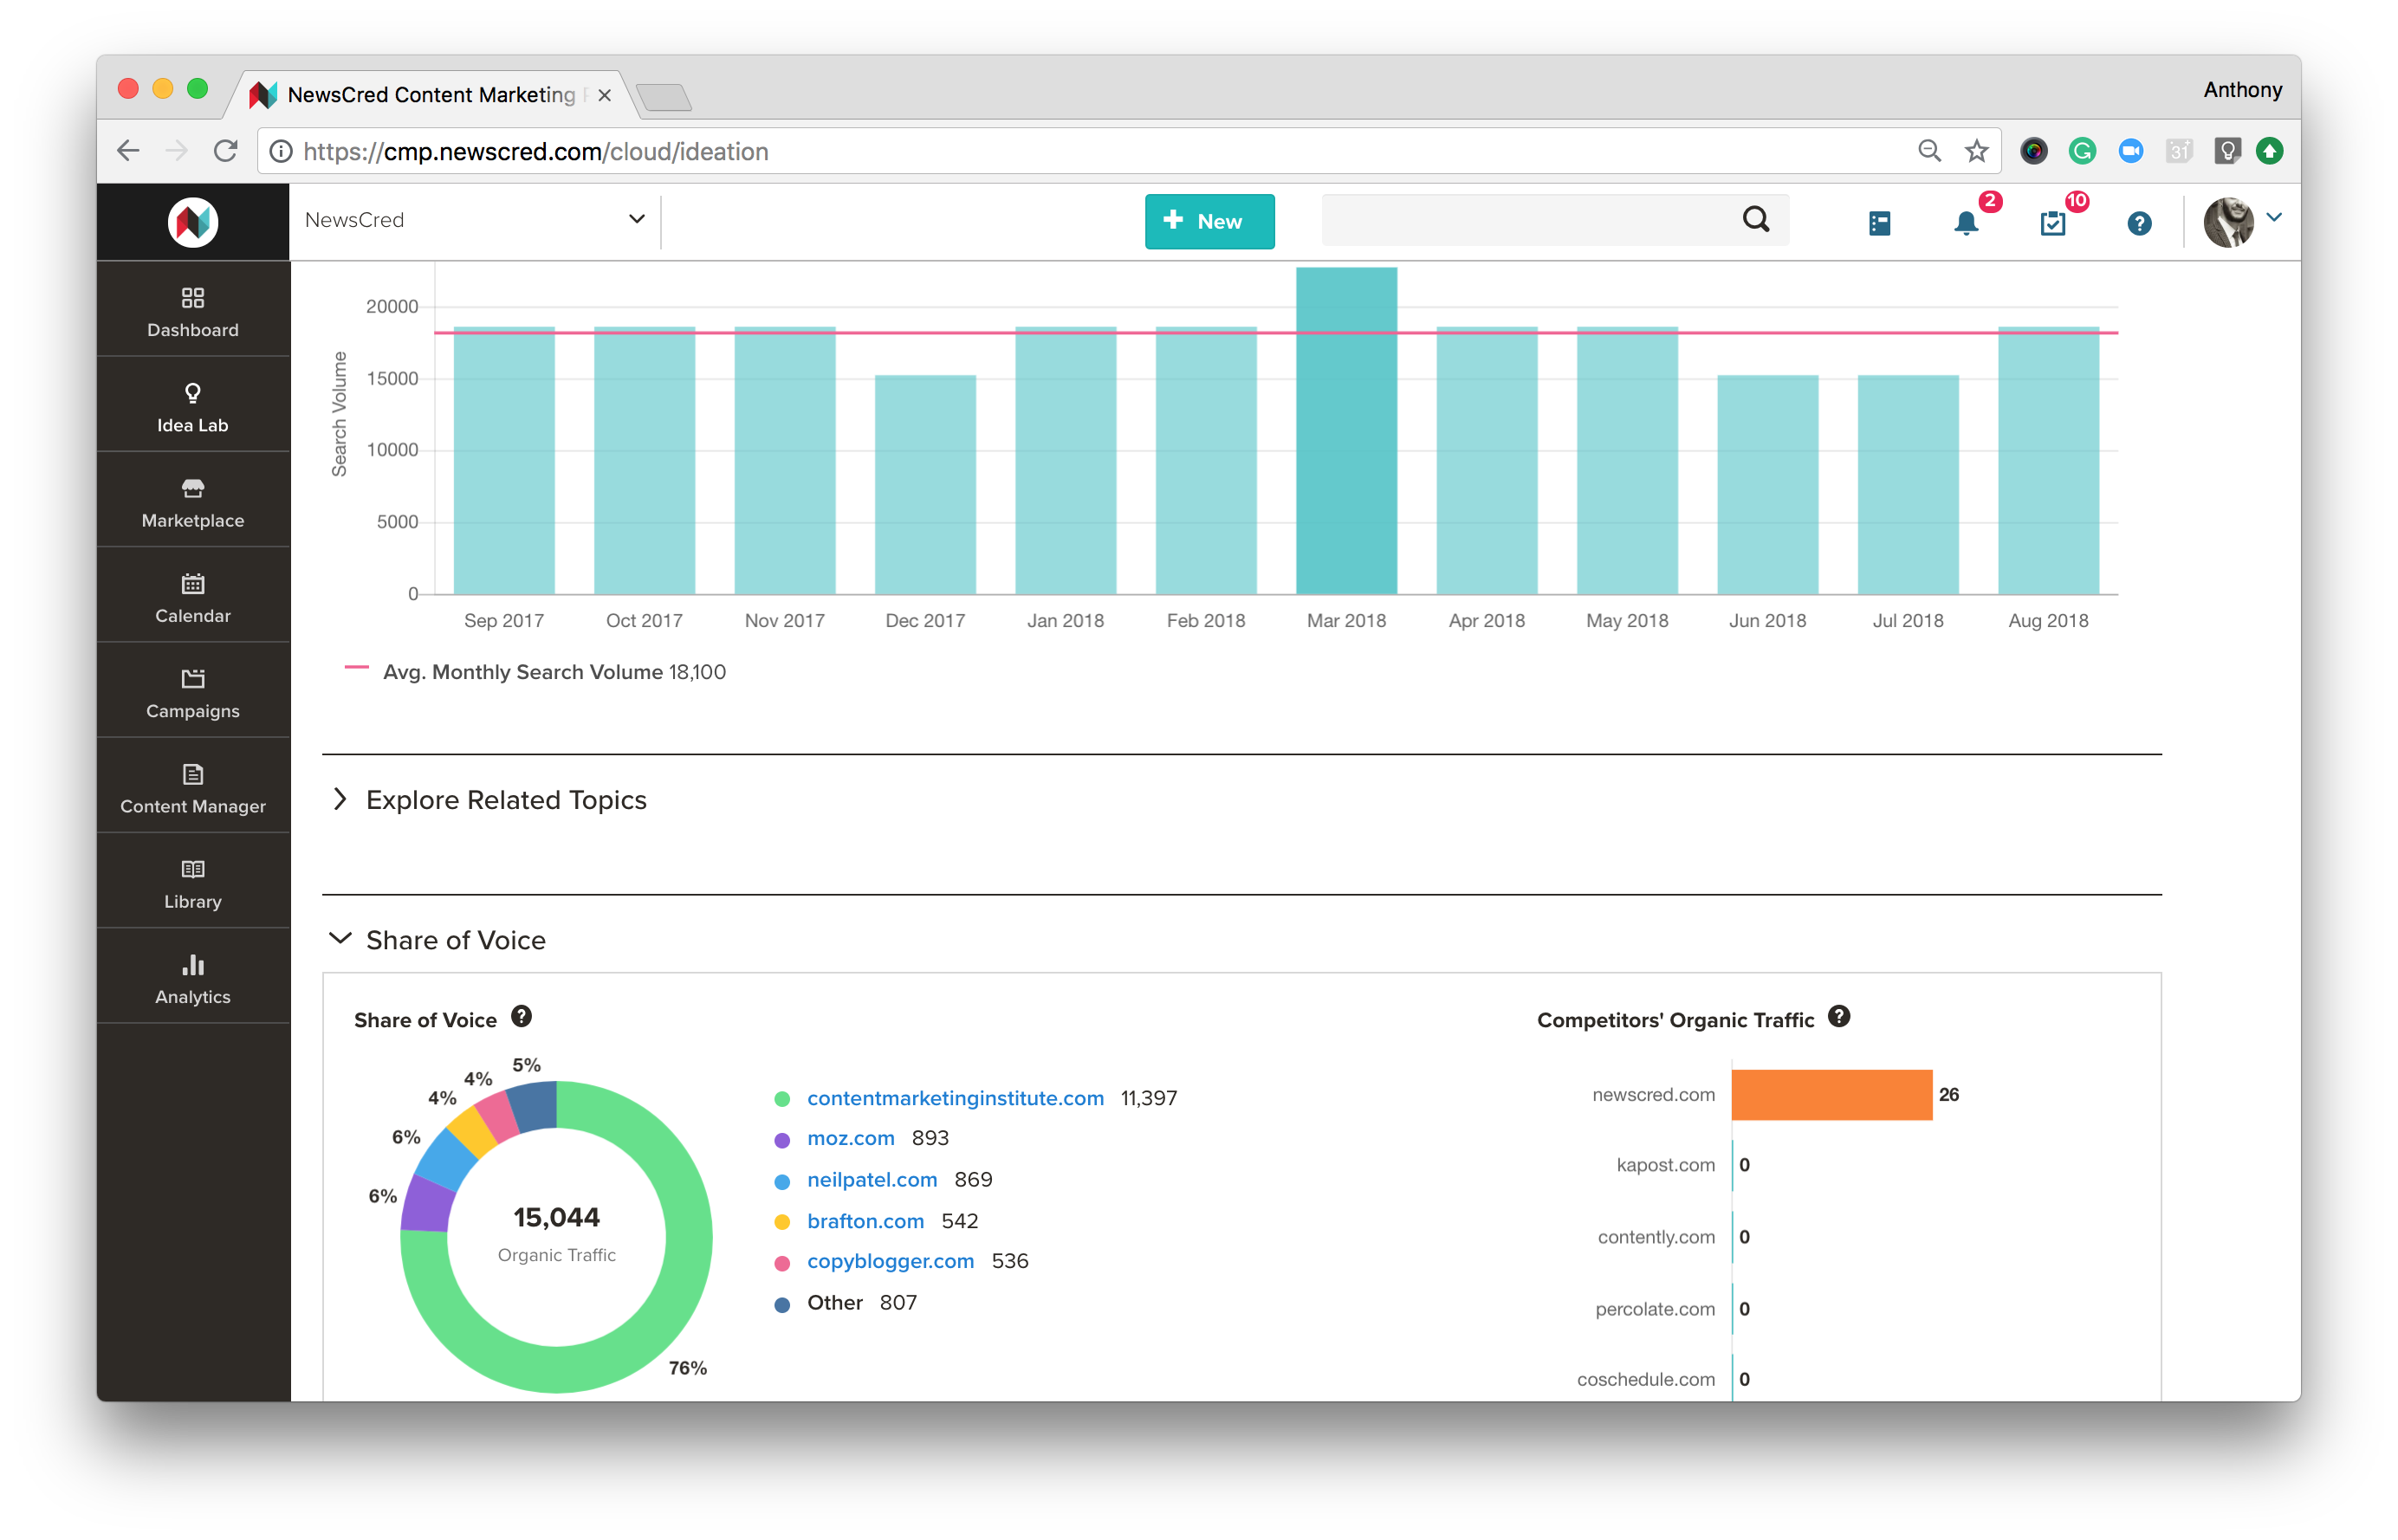Click the browser zoom magnifier icon
Image resolution: width=2398 pixels, height=1540 pixels.
pyautogui.click(x=1929, y=151)
